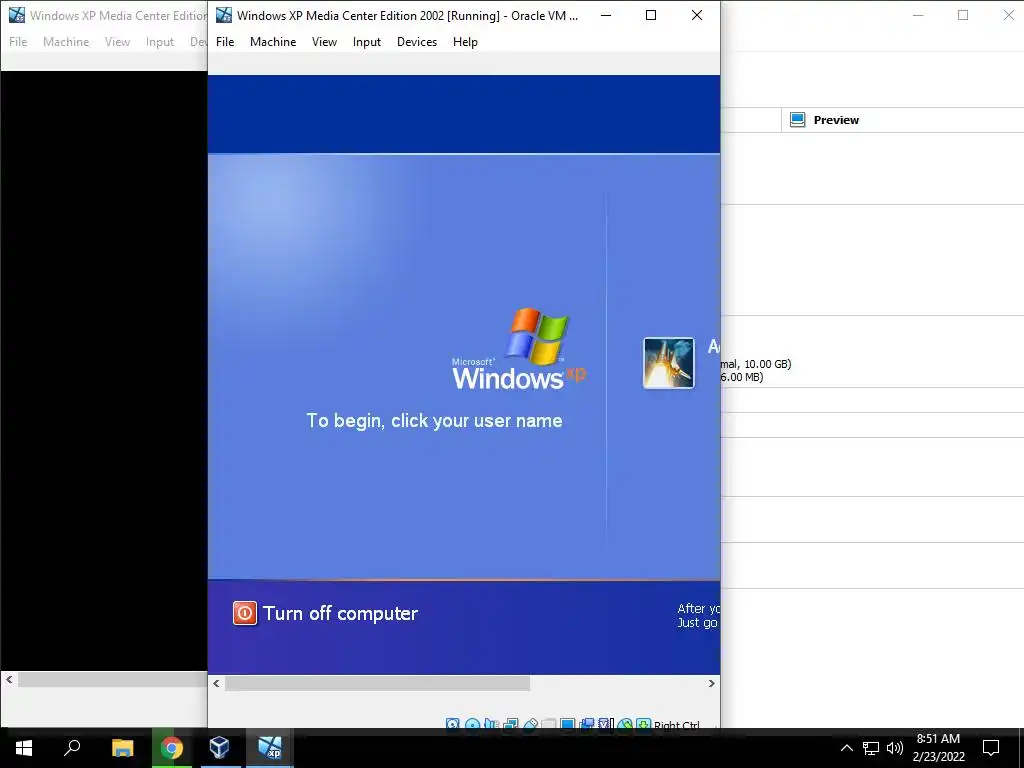Open the notification center icon

coord(991,748)
